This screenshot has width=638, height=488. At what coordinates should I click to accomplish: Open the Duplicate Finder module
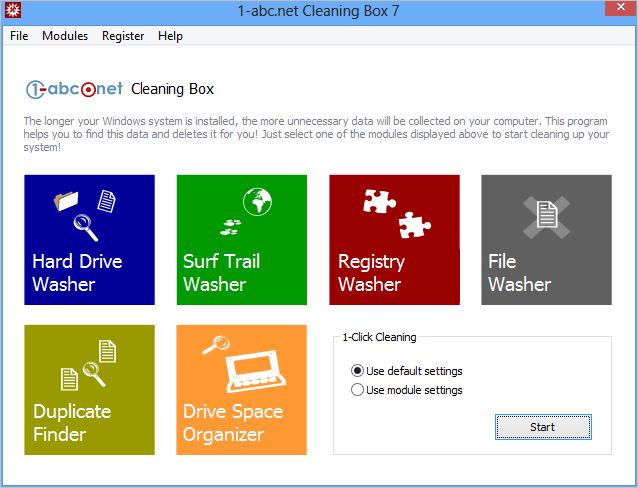[x=89, y=390]
